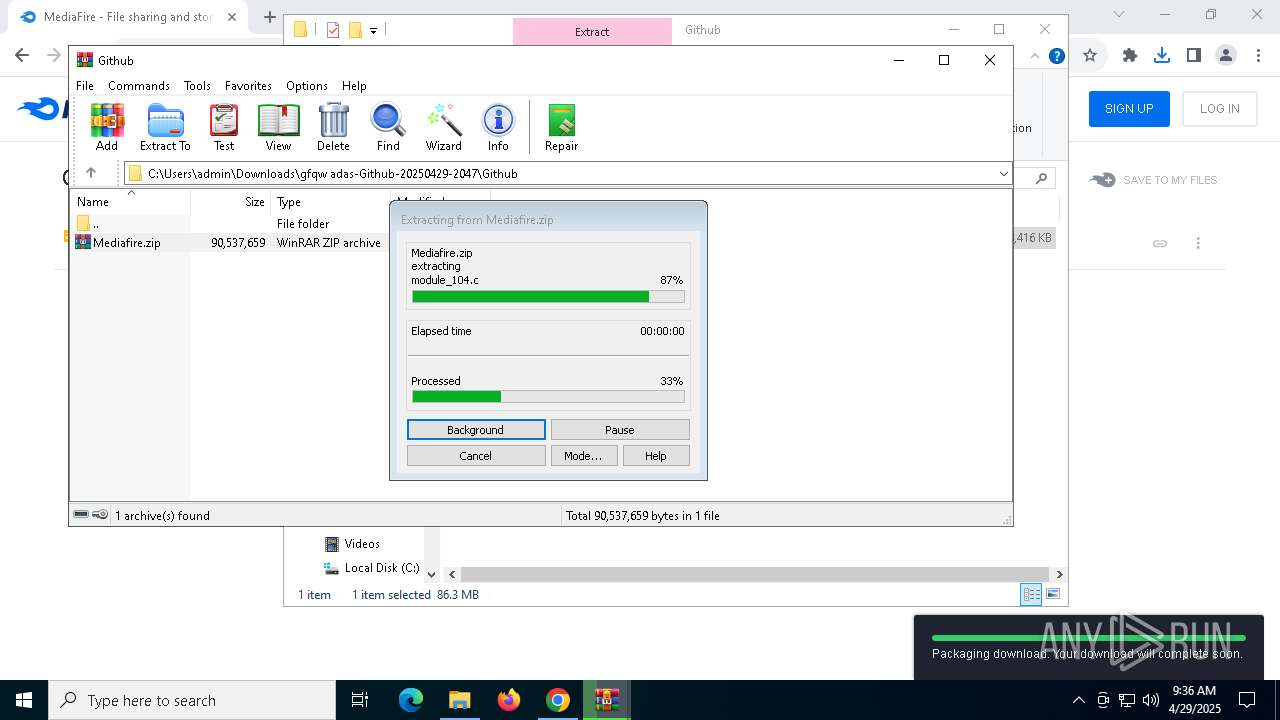Open Chrome from taskbar
Image resolution: width=1280 pixels, height=720 pixels.
coord(558,700)
